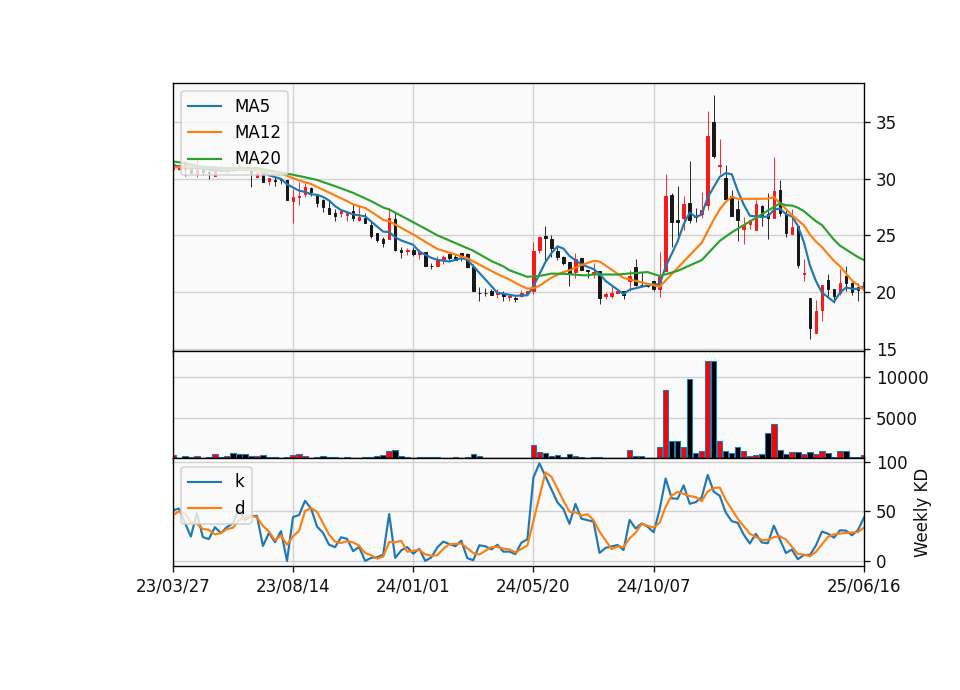
Task: Click the MA5 legend label
Action: 252,106
